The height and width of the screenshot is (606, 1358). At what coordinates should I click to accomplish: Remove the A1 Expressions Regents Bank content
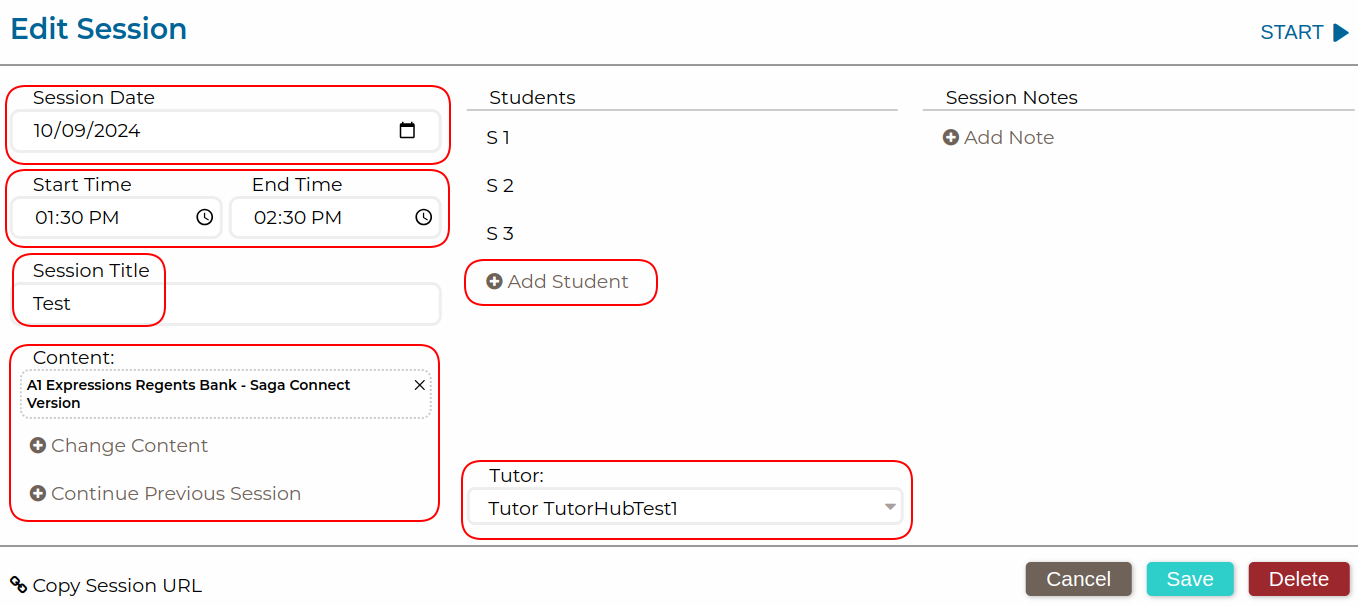tap(420, 385)
